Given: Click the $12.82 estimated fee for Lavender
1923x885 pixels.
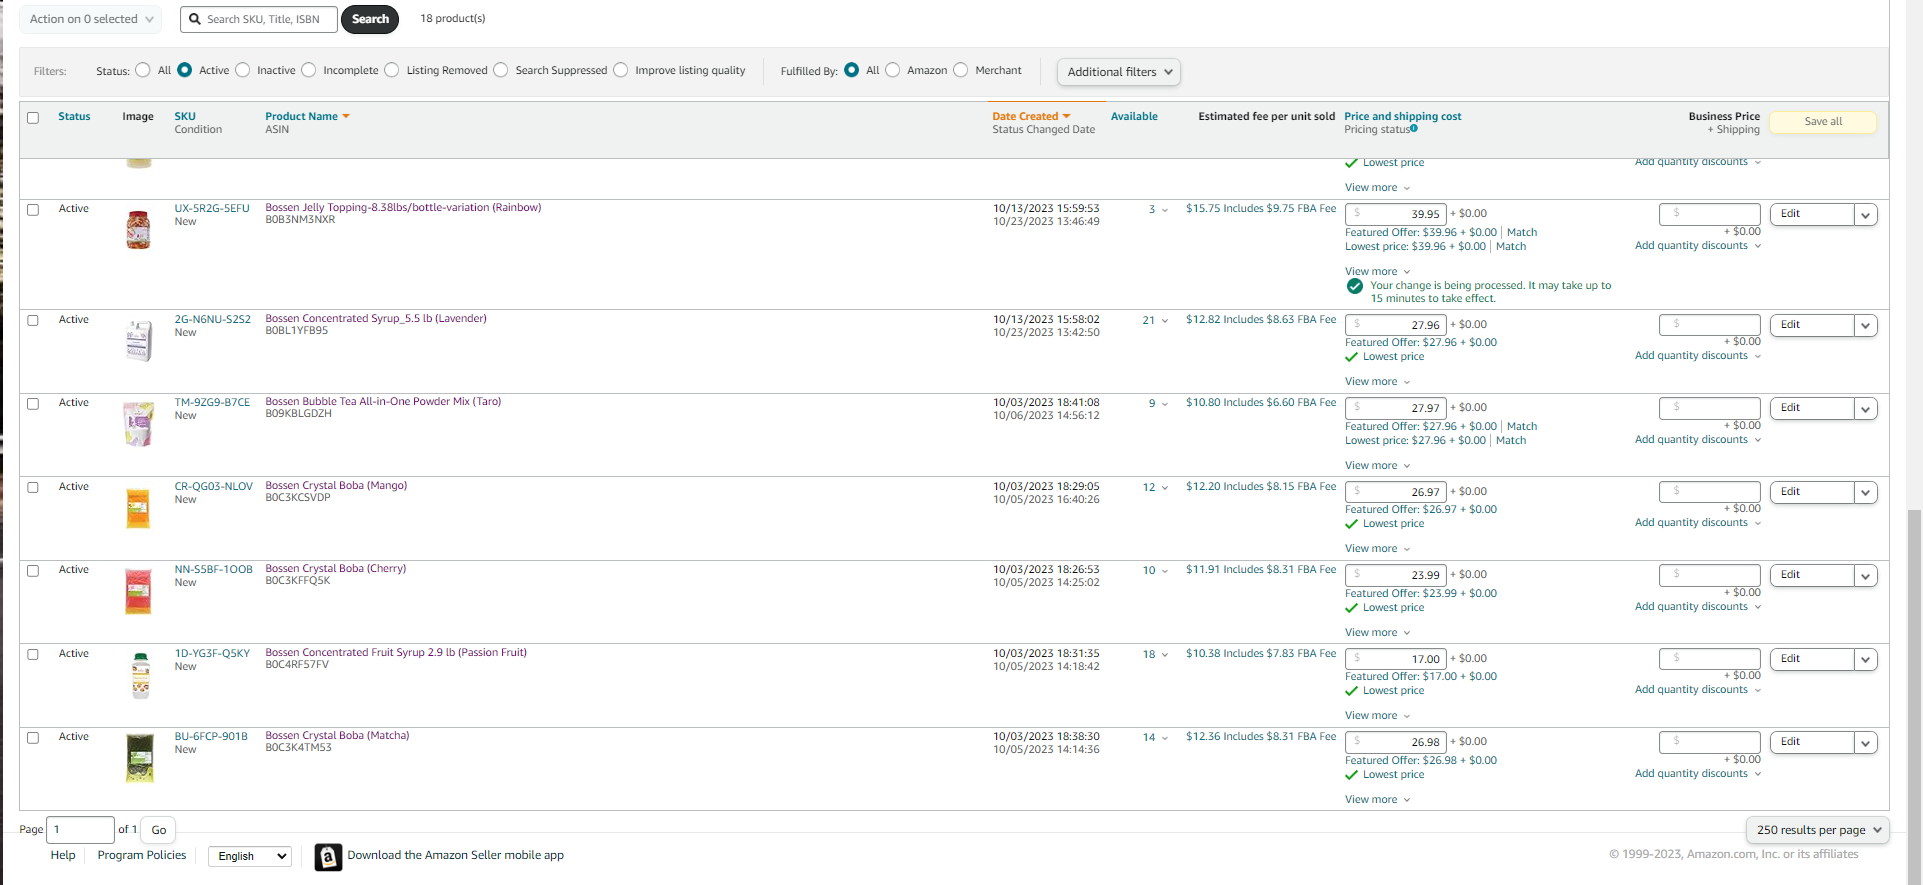Looking at the screenshot, I should (1261, 320).
